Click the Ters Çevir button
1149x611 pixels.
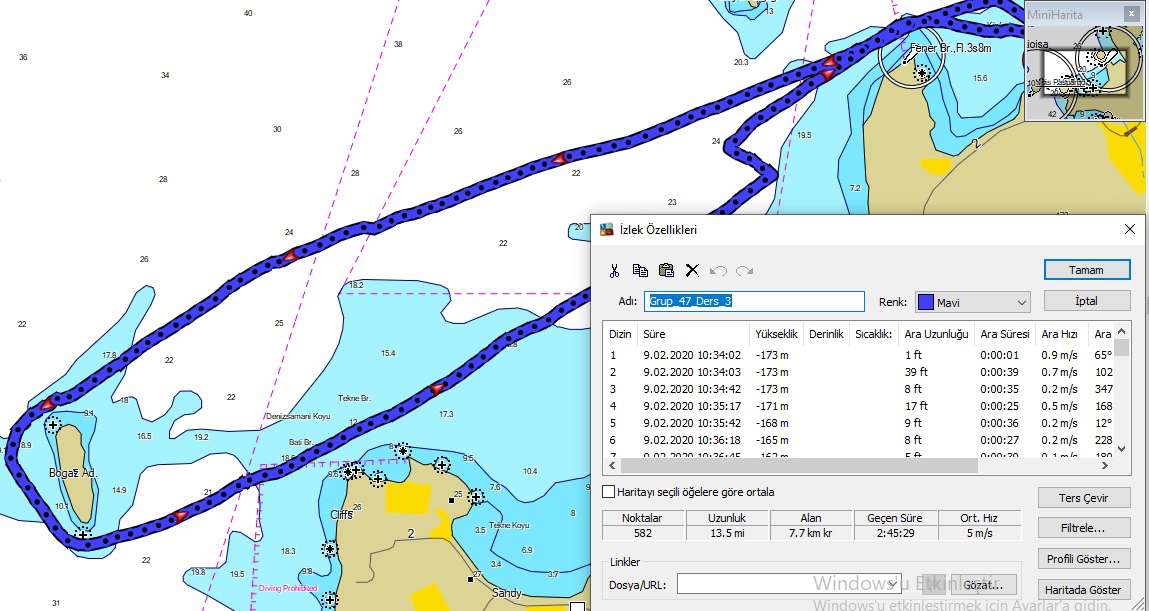(1083, 498)
